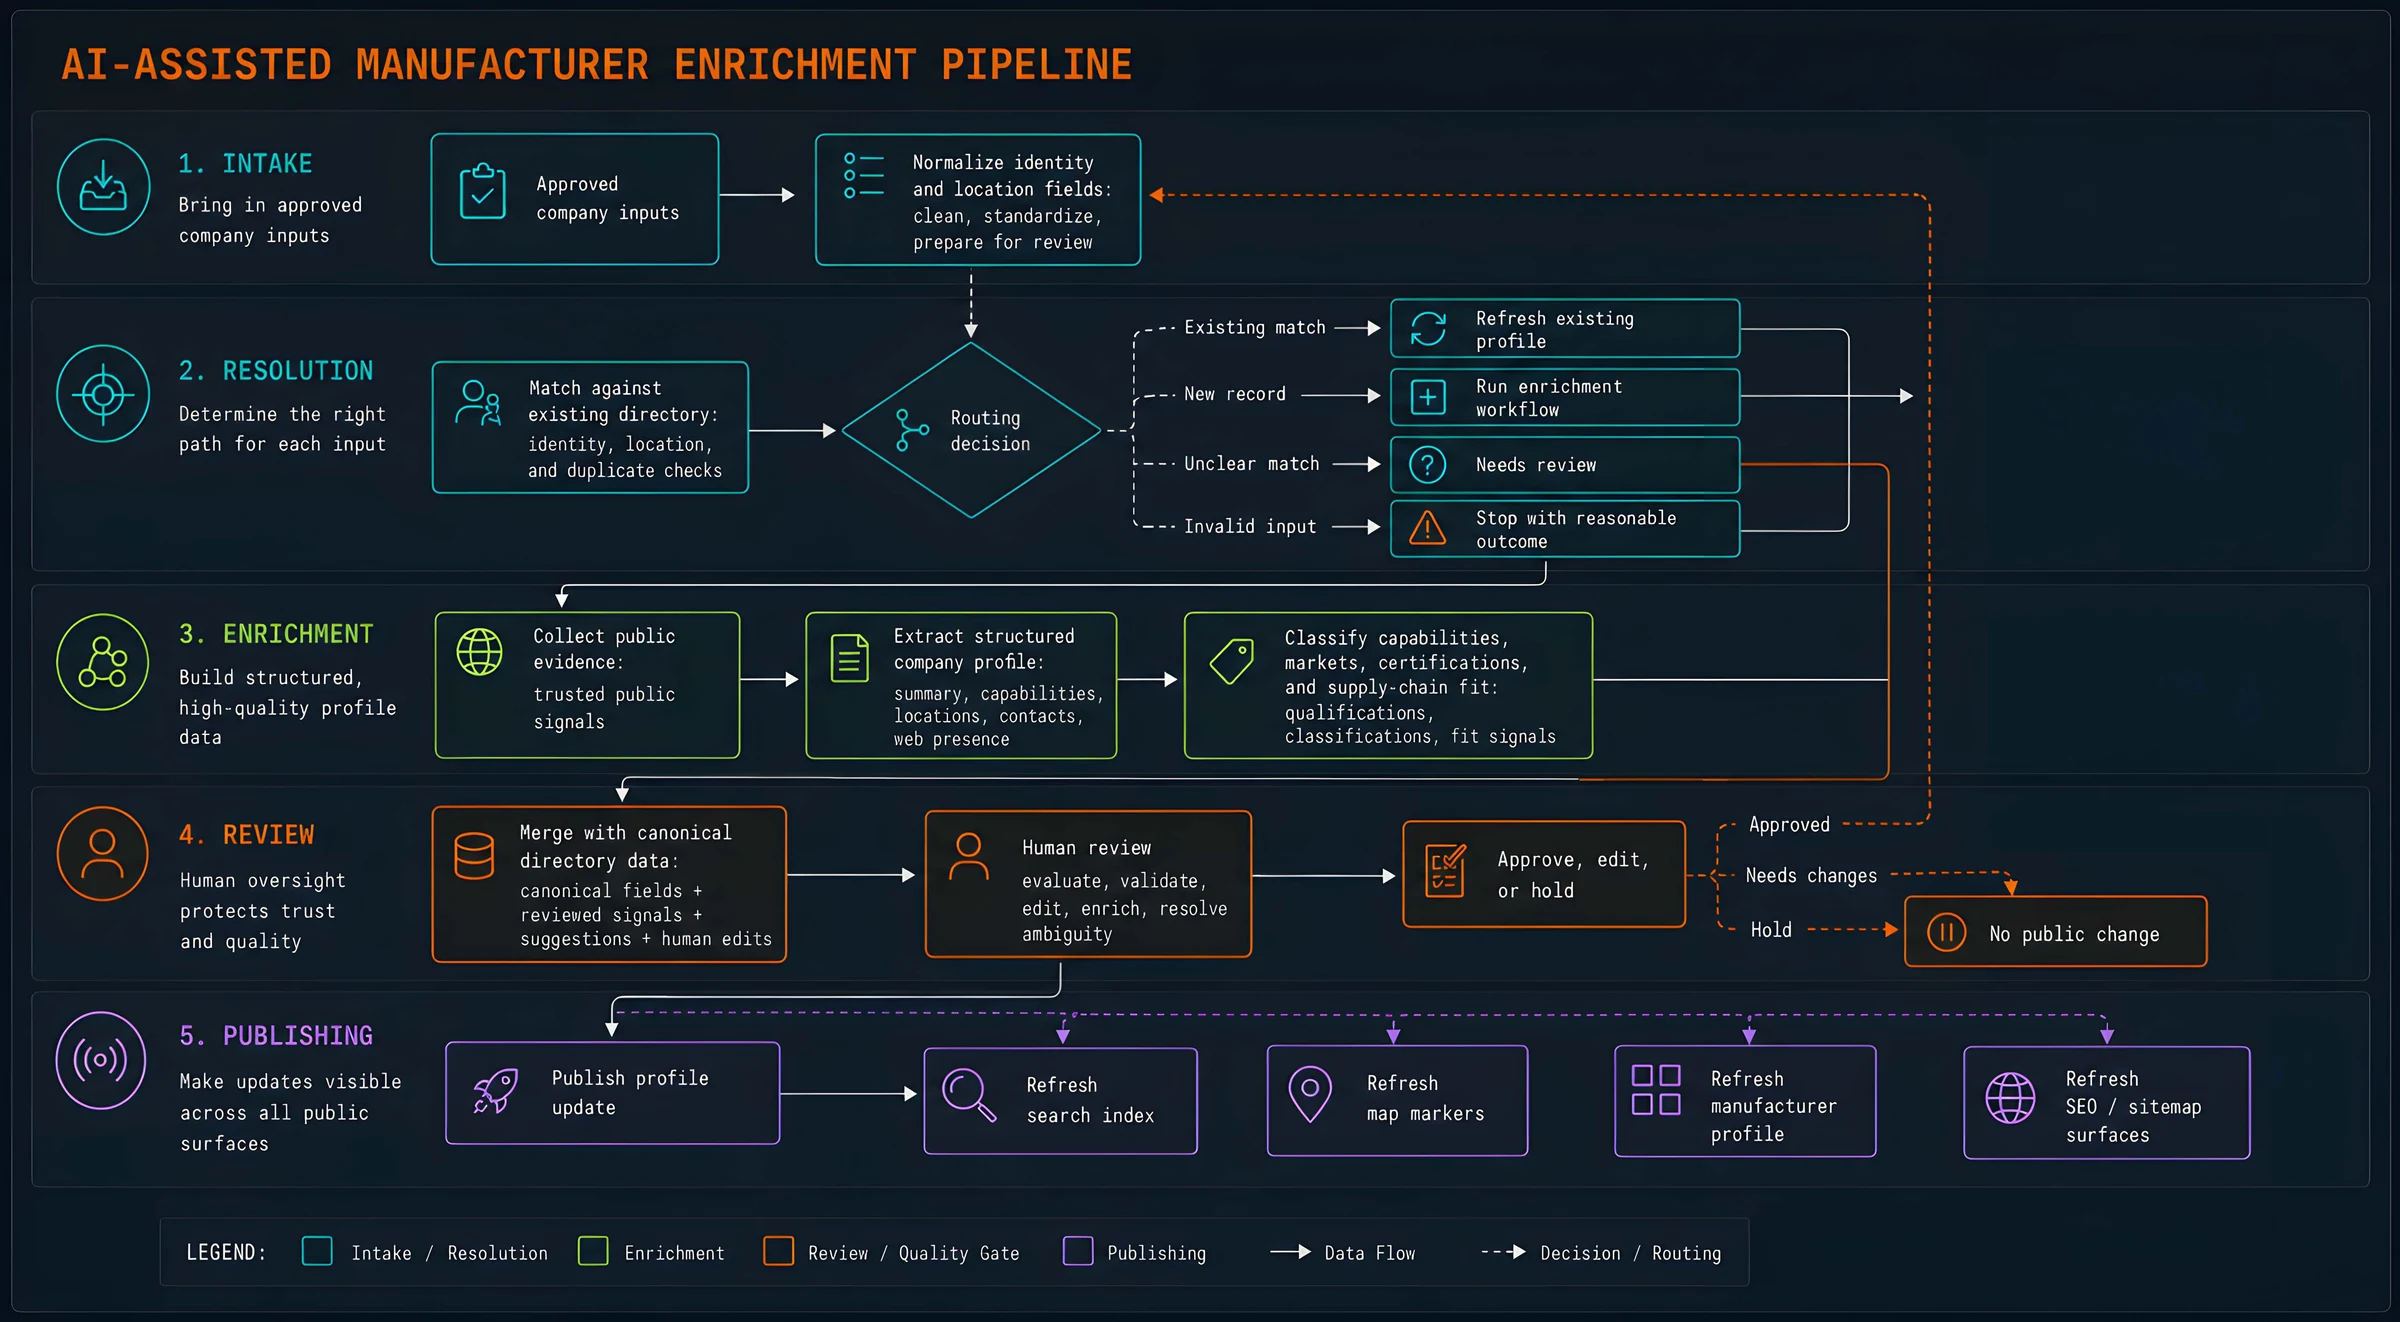Click the Intake stage tray-download icon
2400x1322 pixels.
point(104,187)
